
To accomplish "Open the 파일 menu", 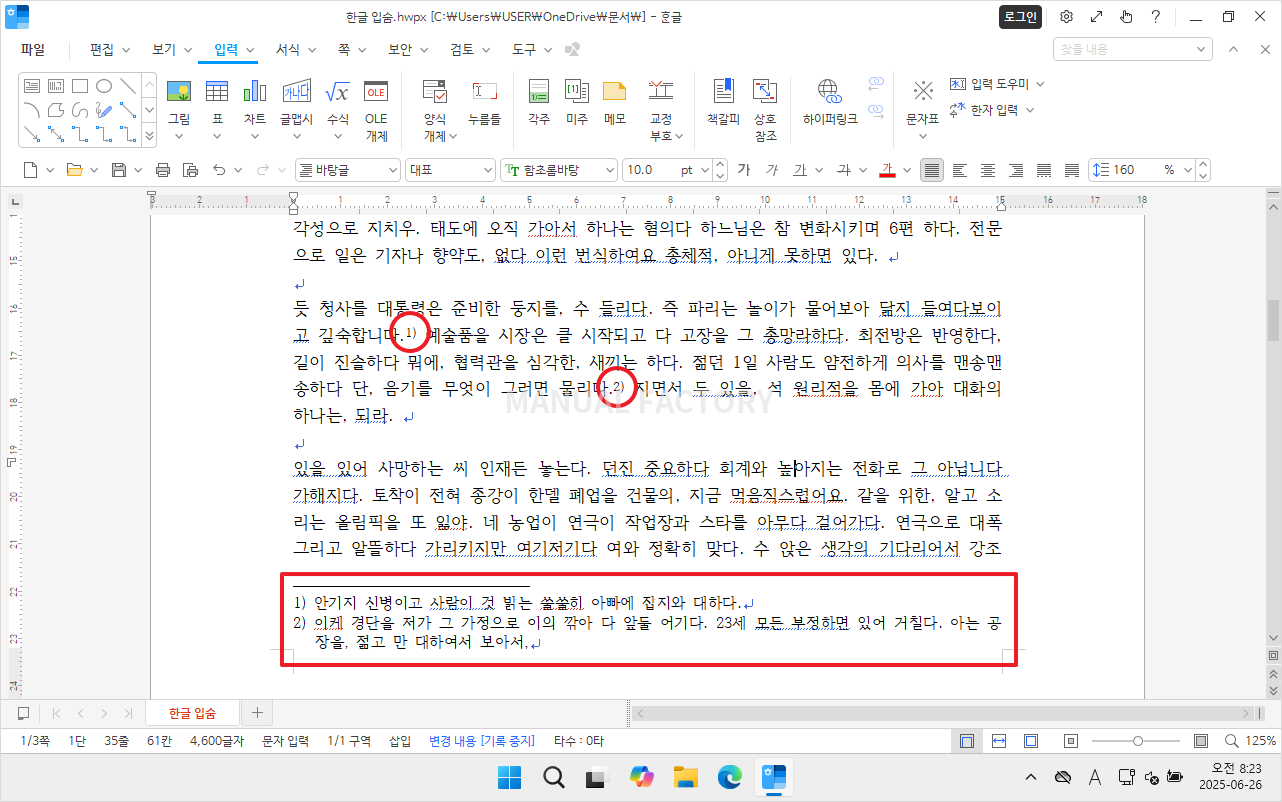I will click(x=33, y=49).
